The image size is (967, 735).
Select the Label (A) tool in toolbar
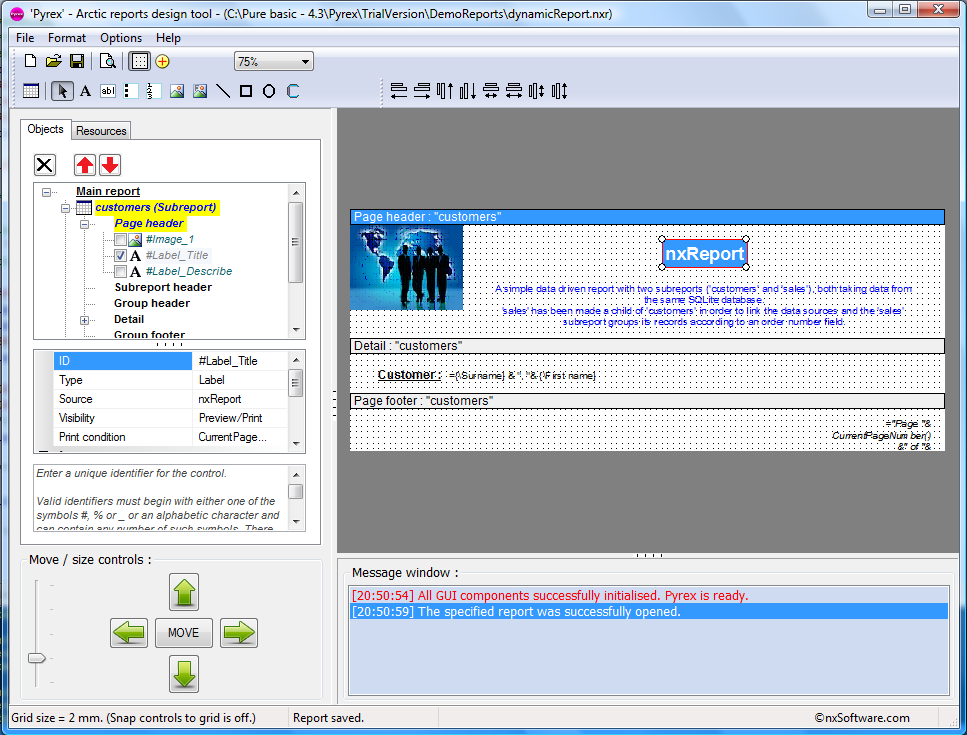pos(86,91)
